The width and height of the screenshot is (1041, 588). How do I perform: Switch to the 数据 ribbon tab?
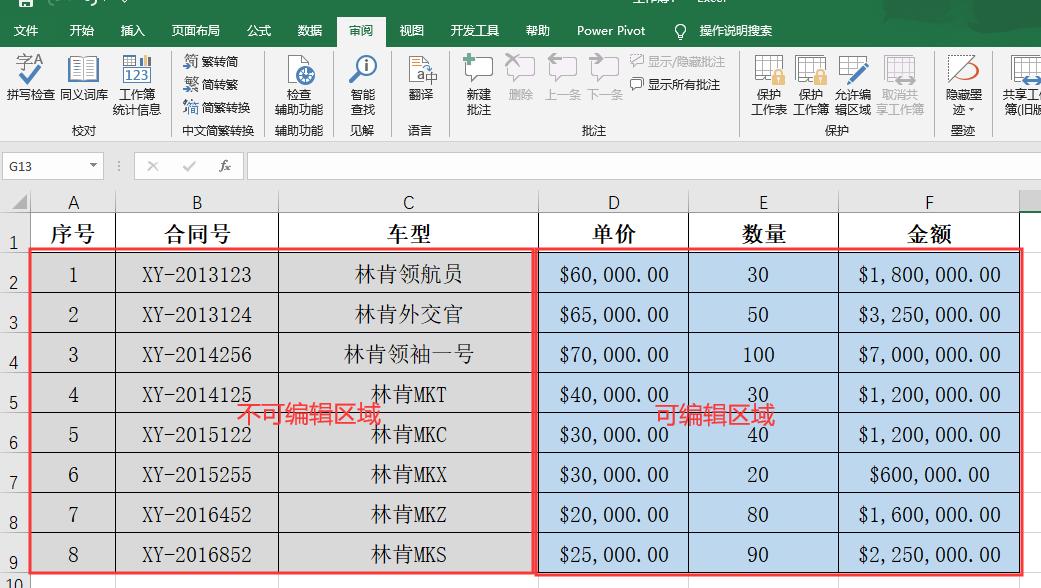coord(309,31)
